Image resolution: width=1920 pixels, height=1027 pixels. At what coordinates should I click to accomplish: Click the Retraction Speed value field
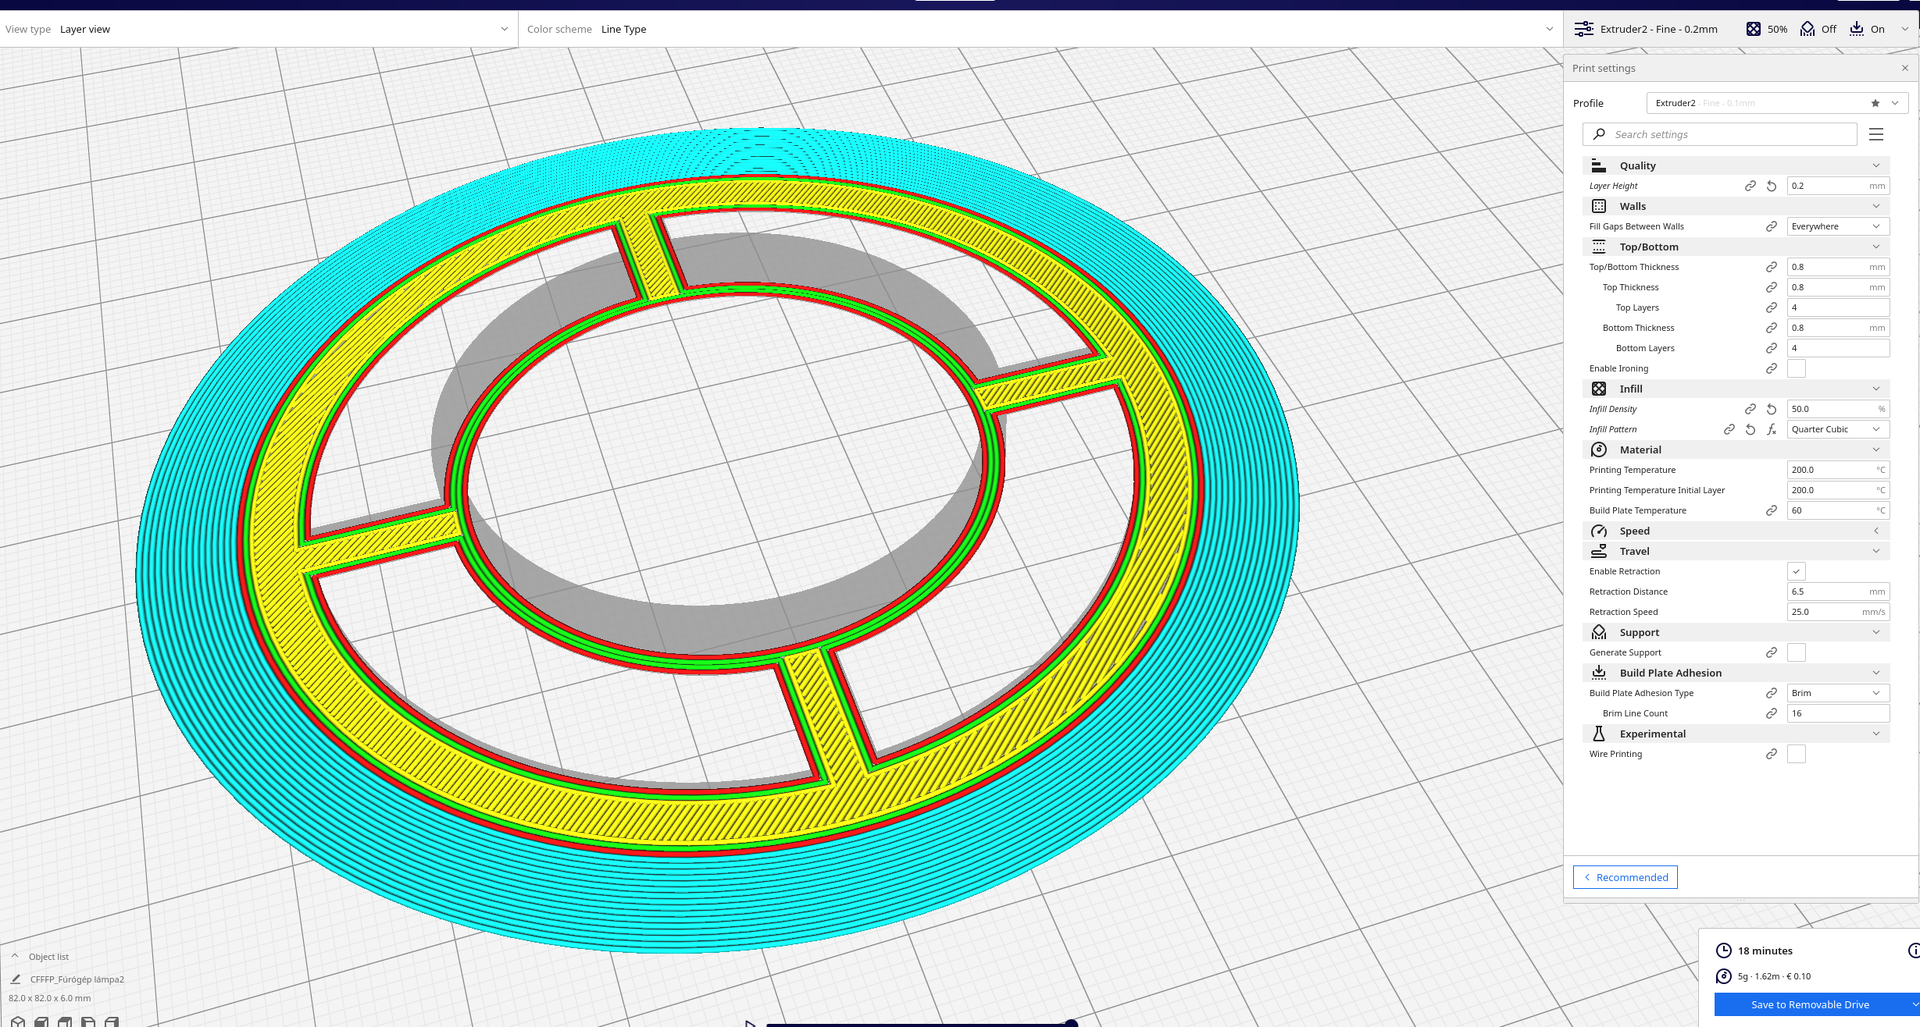pyautogui.click(x=1838, y=612)
